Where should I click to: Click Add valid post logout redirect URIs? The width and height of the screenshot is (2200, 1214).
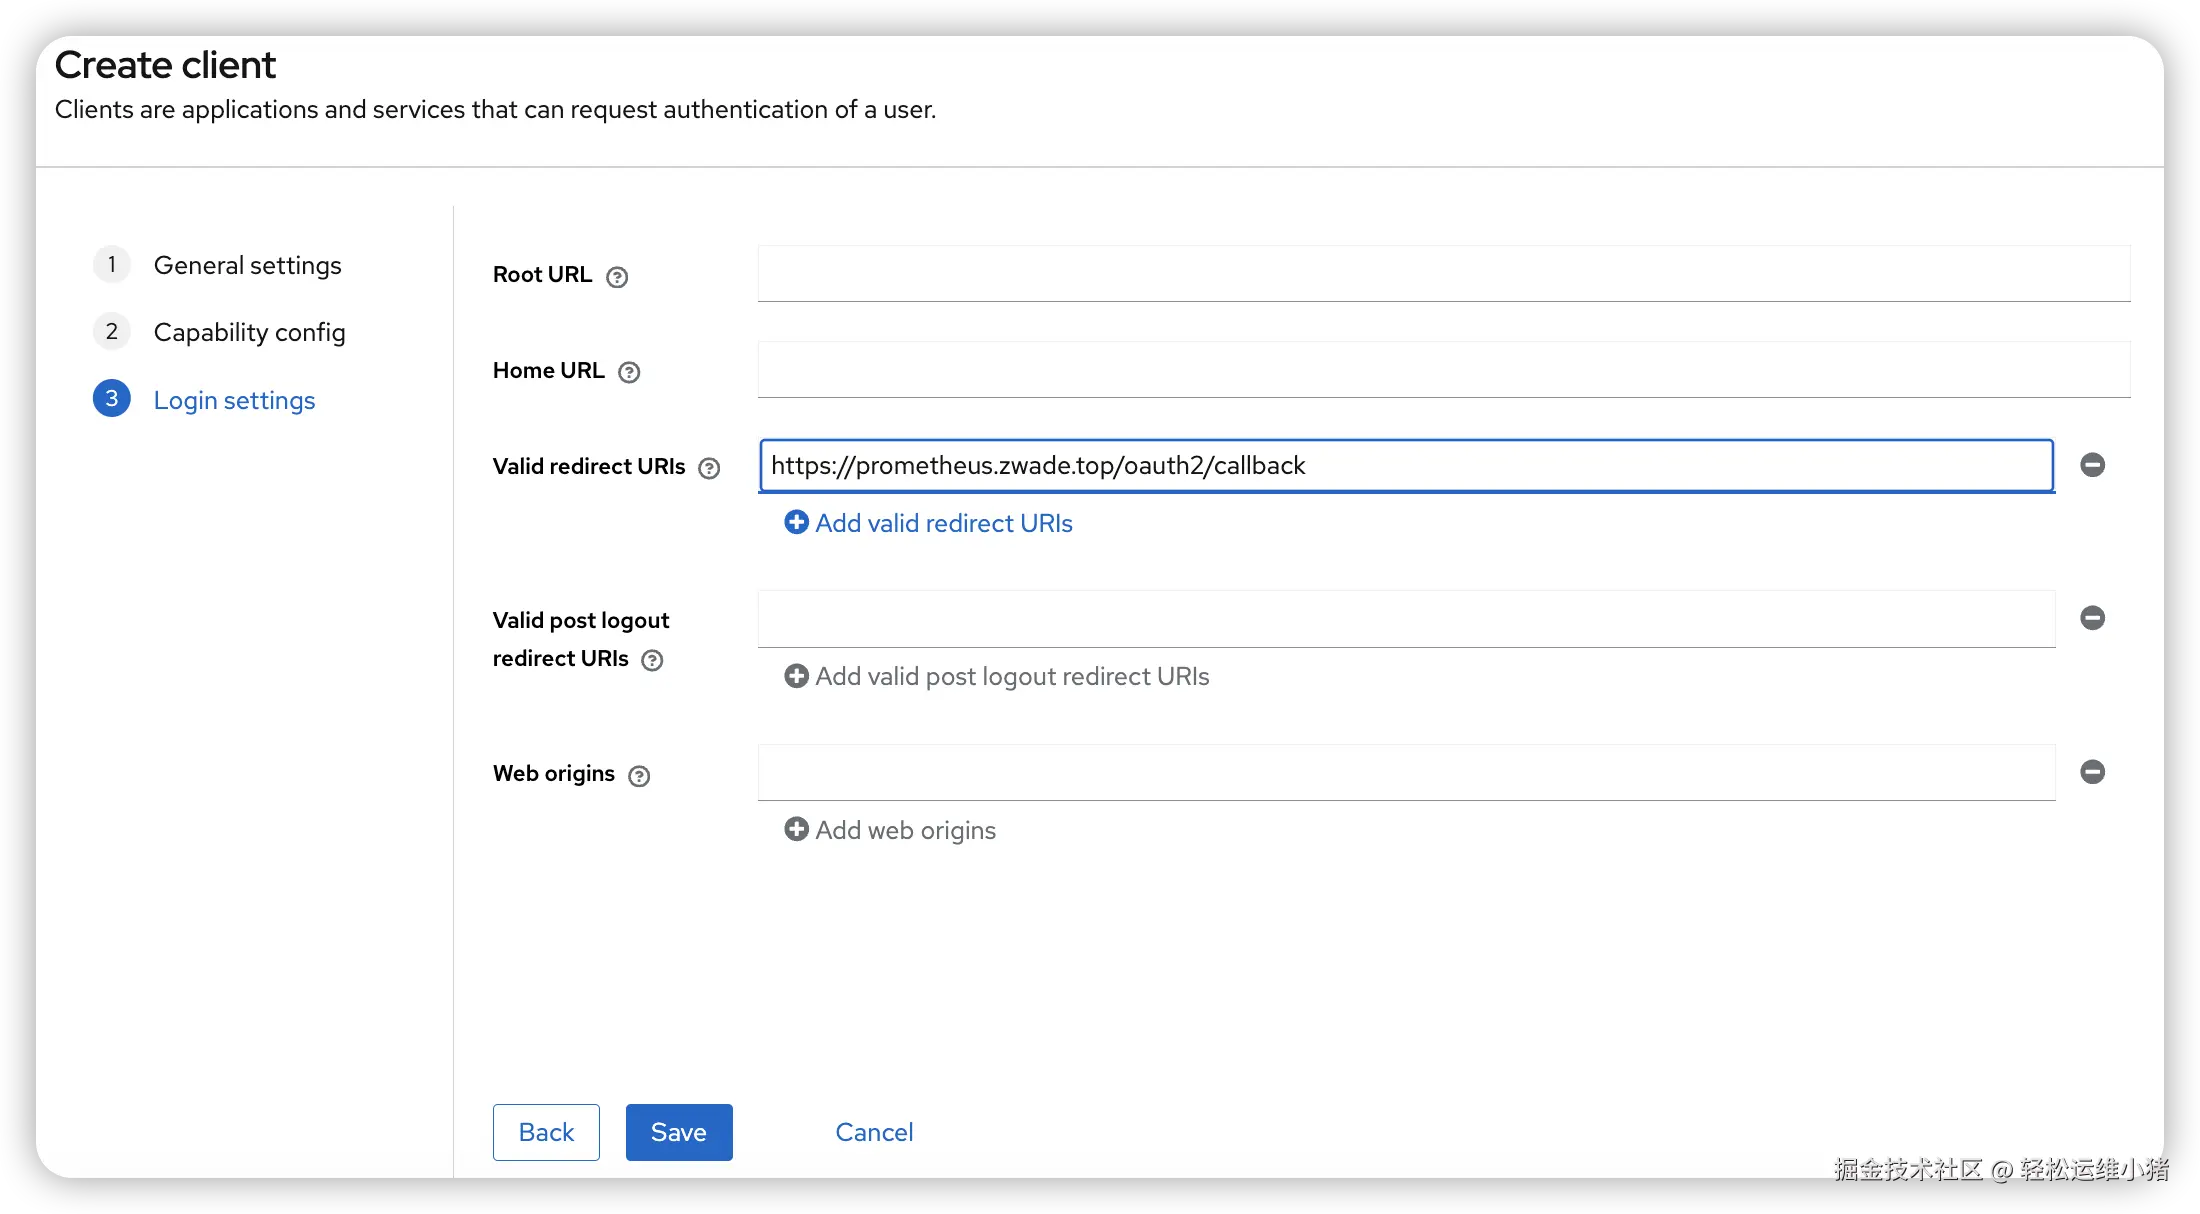[x=997, y=677]
